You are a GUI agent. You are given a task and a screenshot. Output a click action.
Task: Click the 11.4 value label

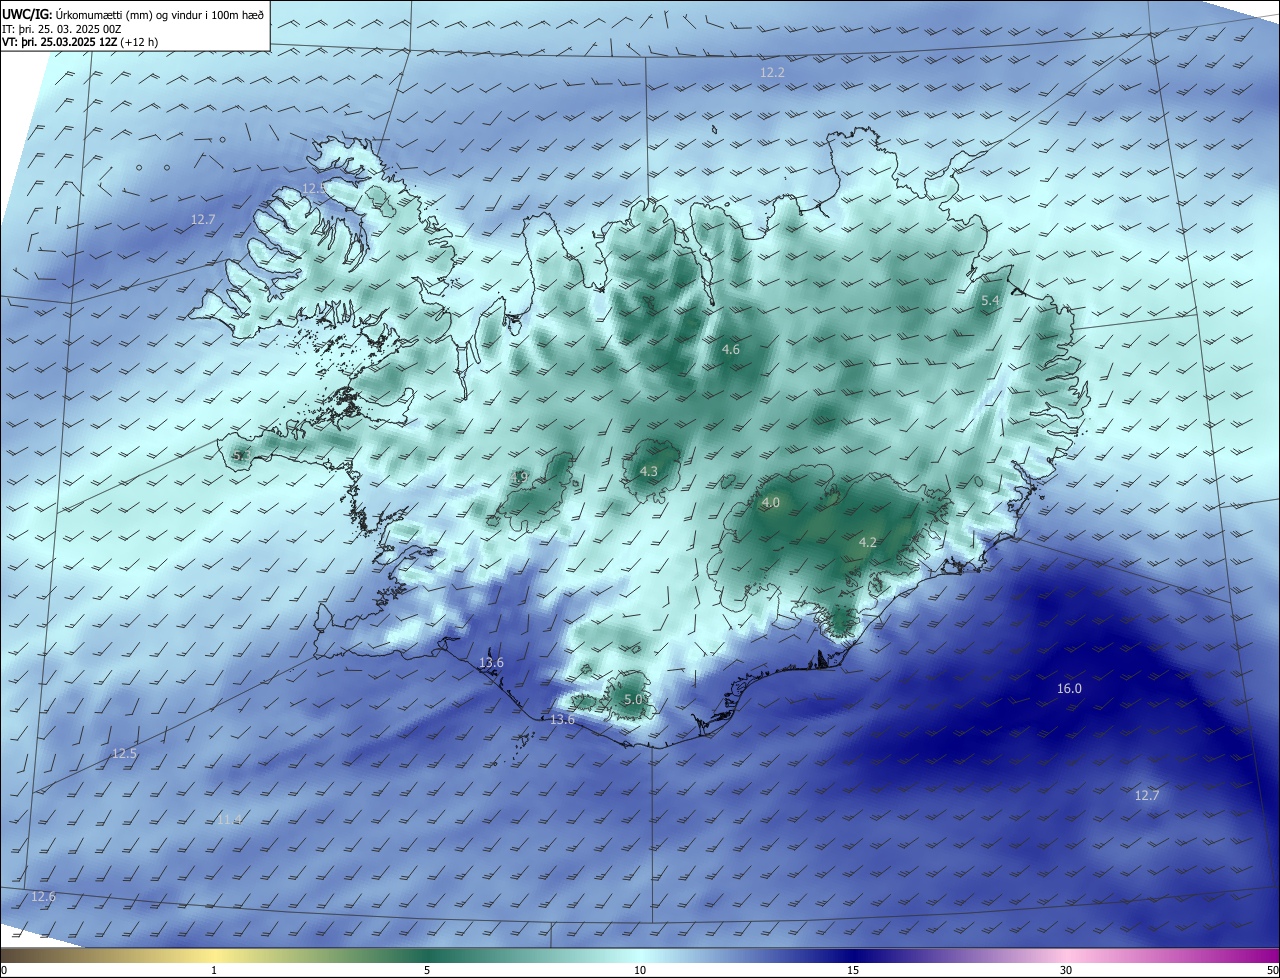[229, 819]
